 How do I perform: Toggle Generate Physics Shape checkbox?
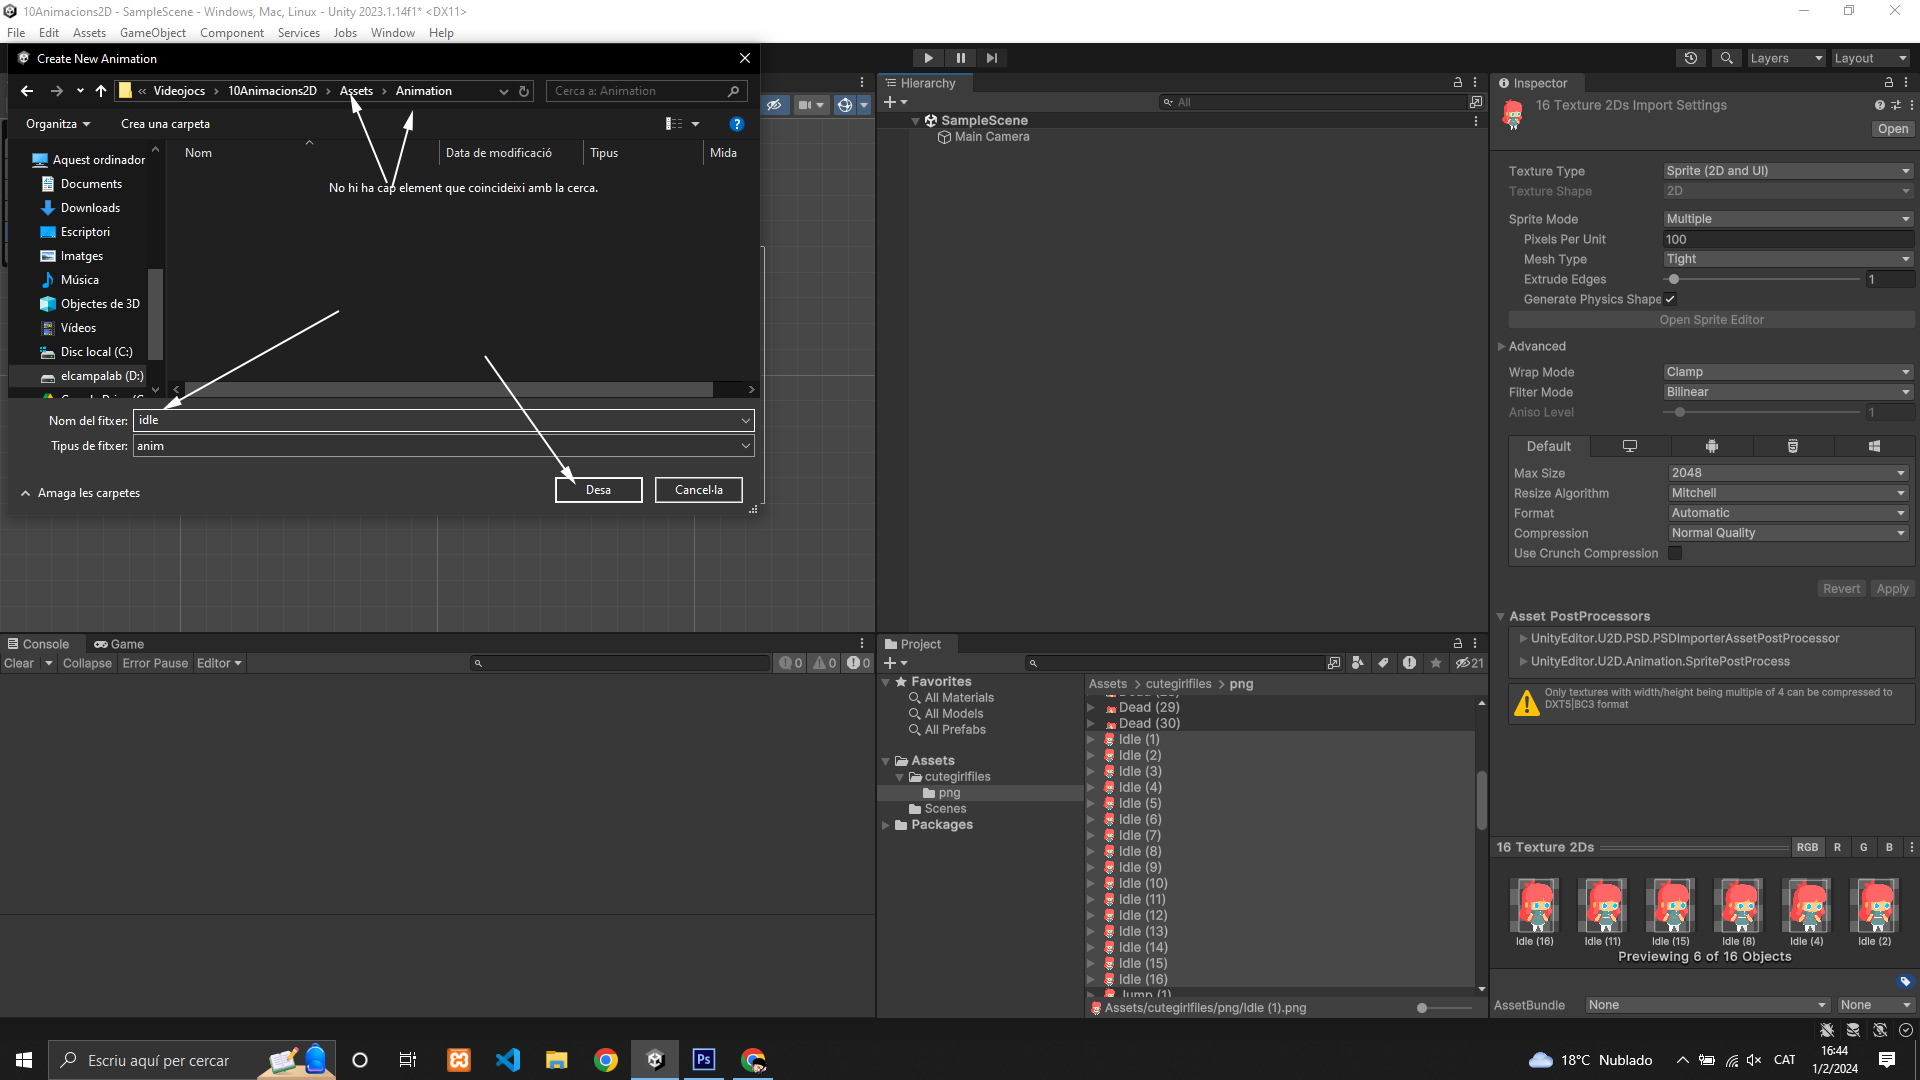pyautogui.click(x=1670, y=299)
